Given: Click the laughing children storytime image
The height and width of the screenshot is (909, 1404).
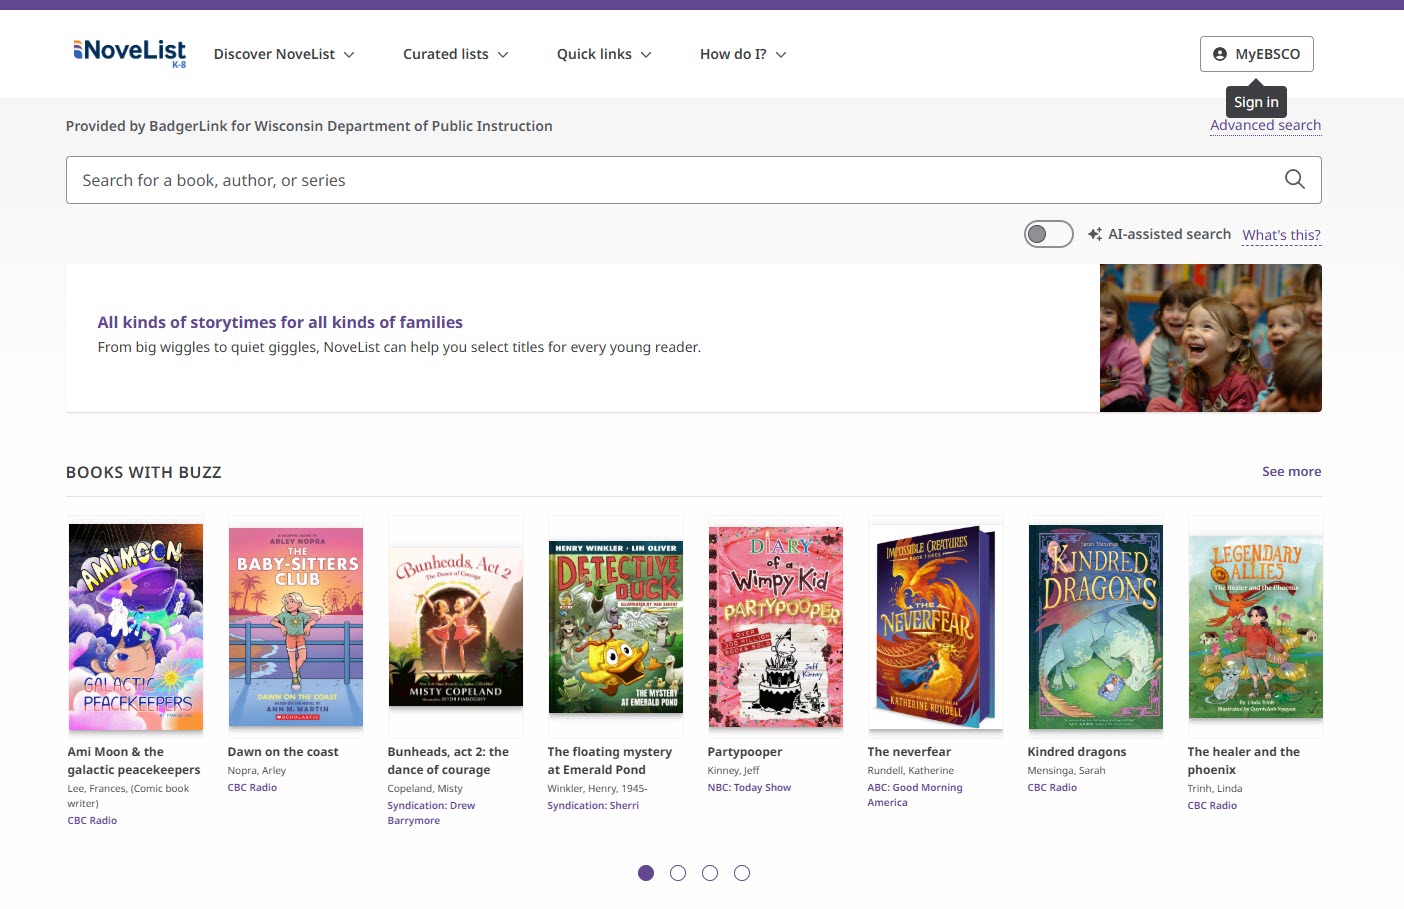Looking at the screenshot, I should (x=1210, y=338).
